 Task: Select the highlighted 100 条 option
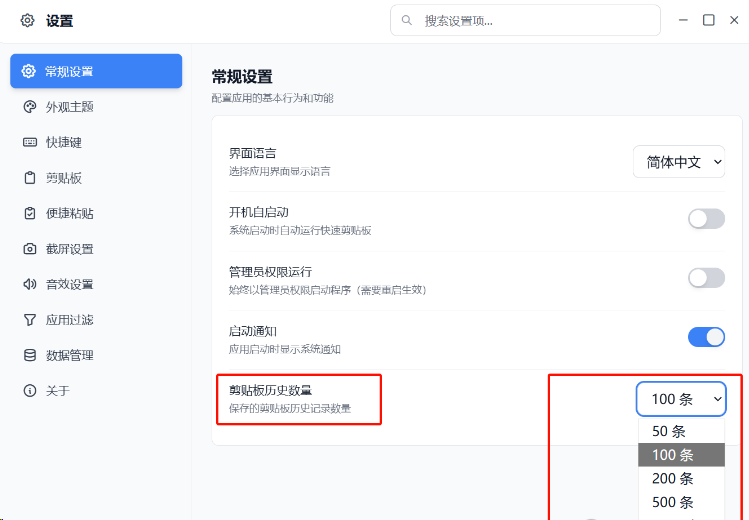tap(681, 455)
